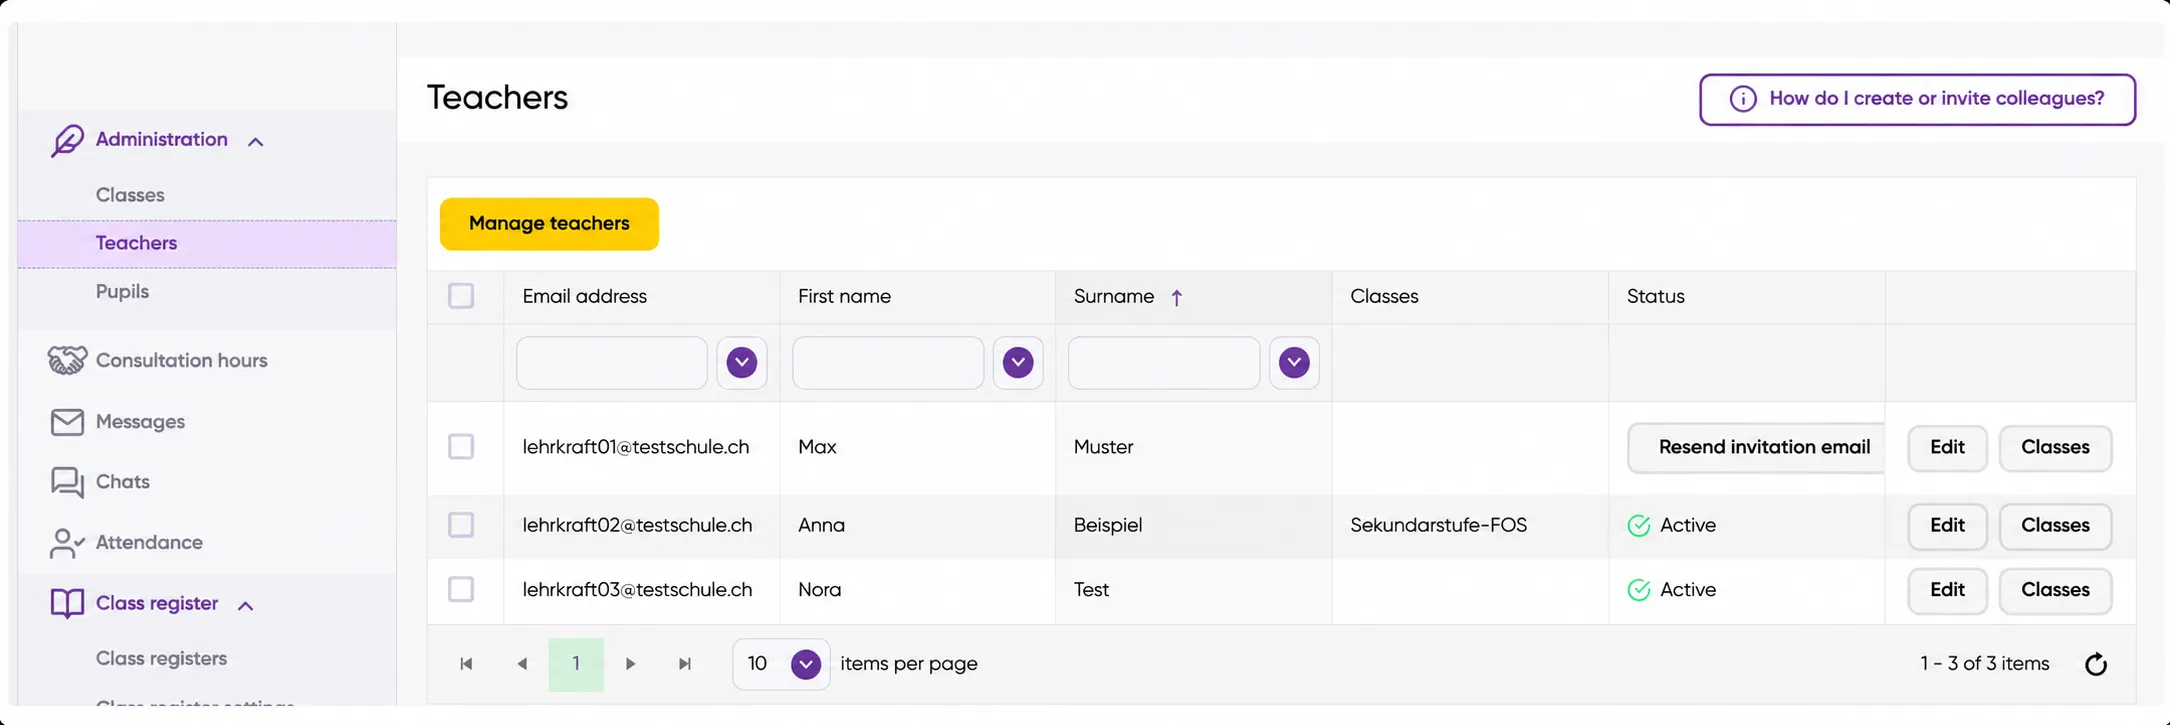
Task: Collapse the Class register section chevron
Action: click(x=246, y=606)
